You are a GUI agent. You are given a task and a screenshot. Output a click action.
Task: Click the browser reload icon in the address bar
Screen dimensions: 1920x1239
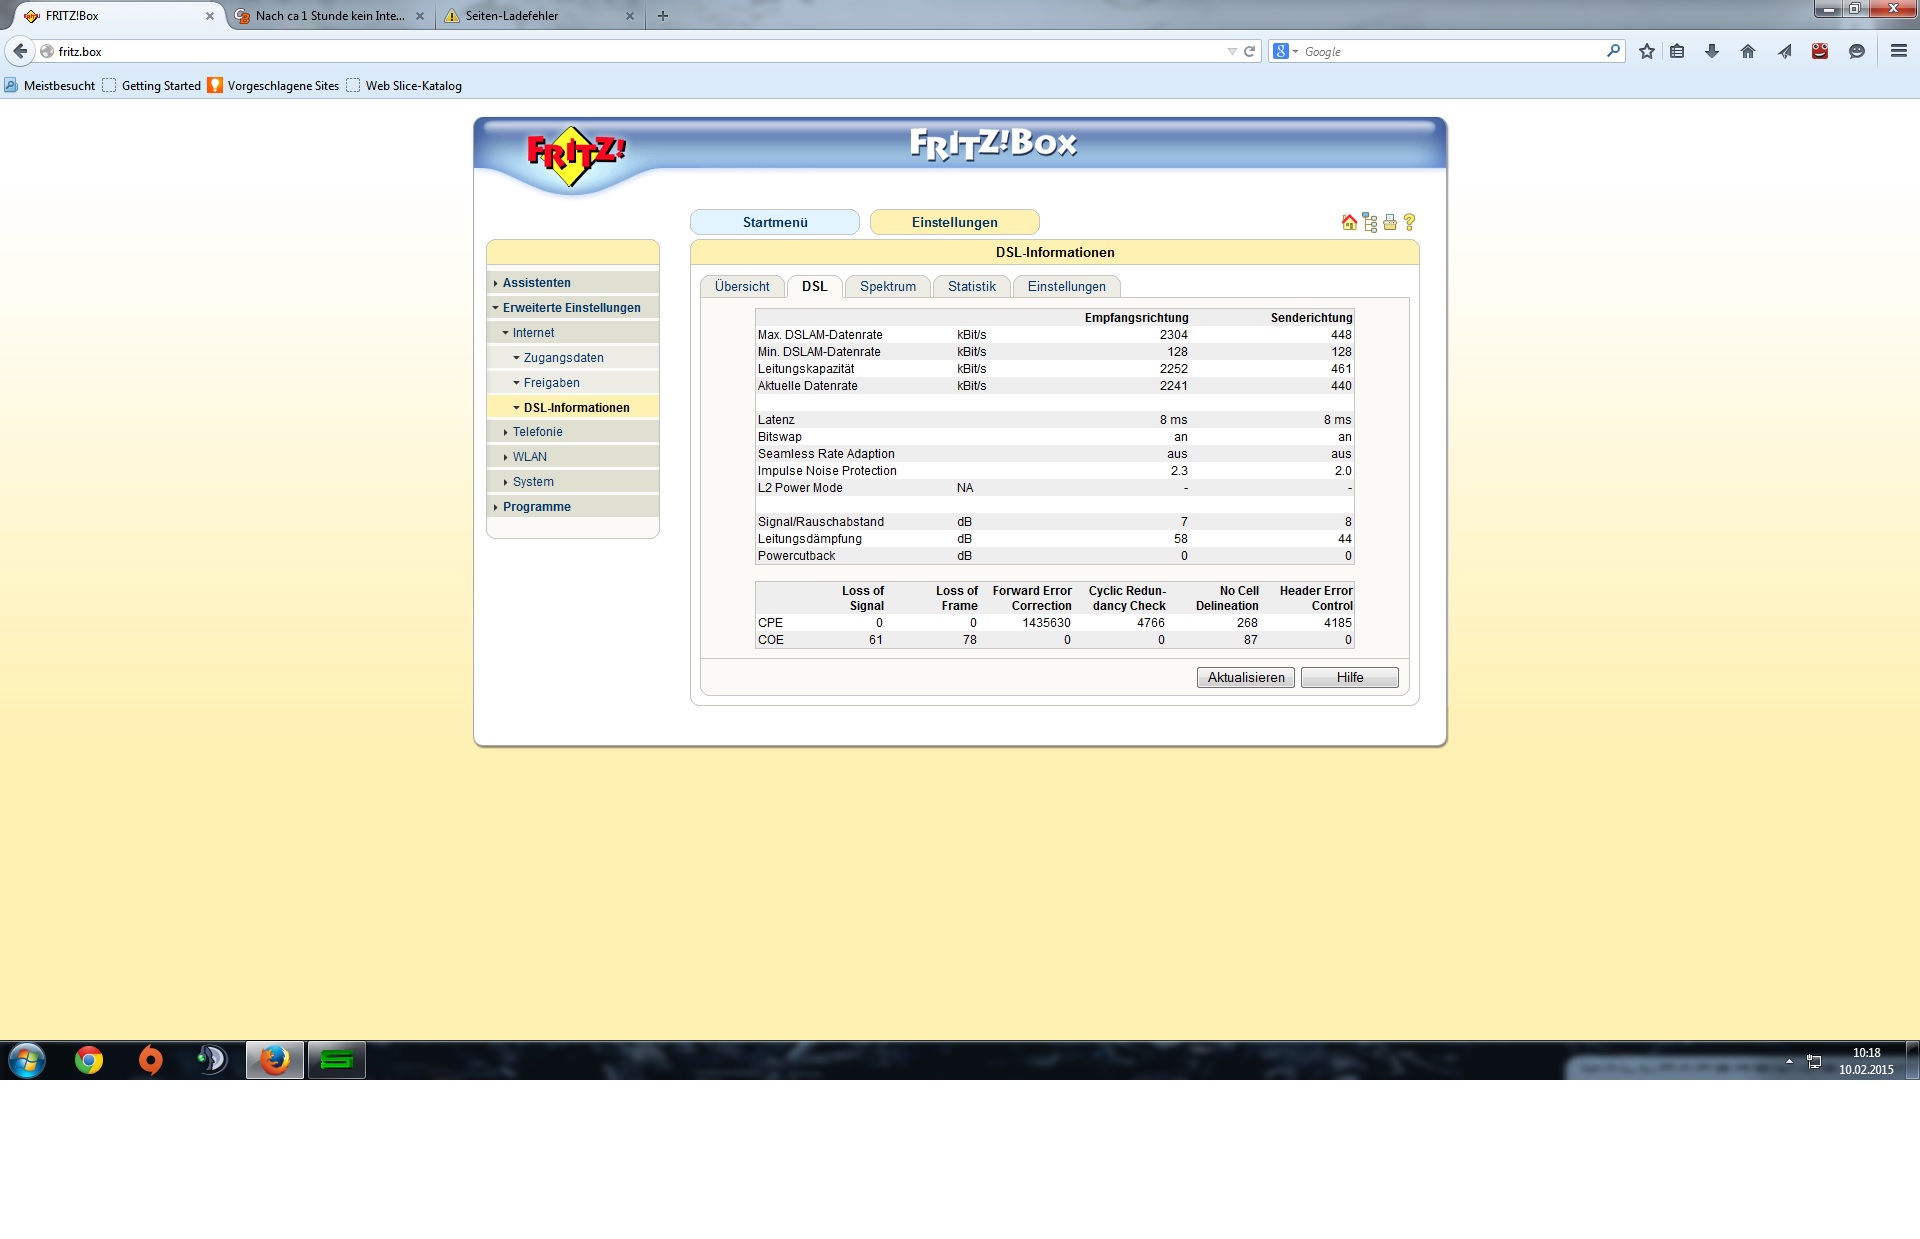pos(1249,51)
